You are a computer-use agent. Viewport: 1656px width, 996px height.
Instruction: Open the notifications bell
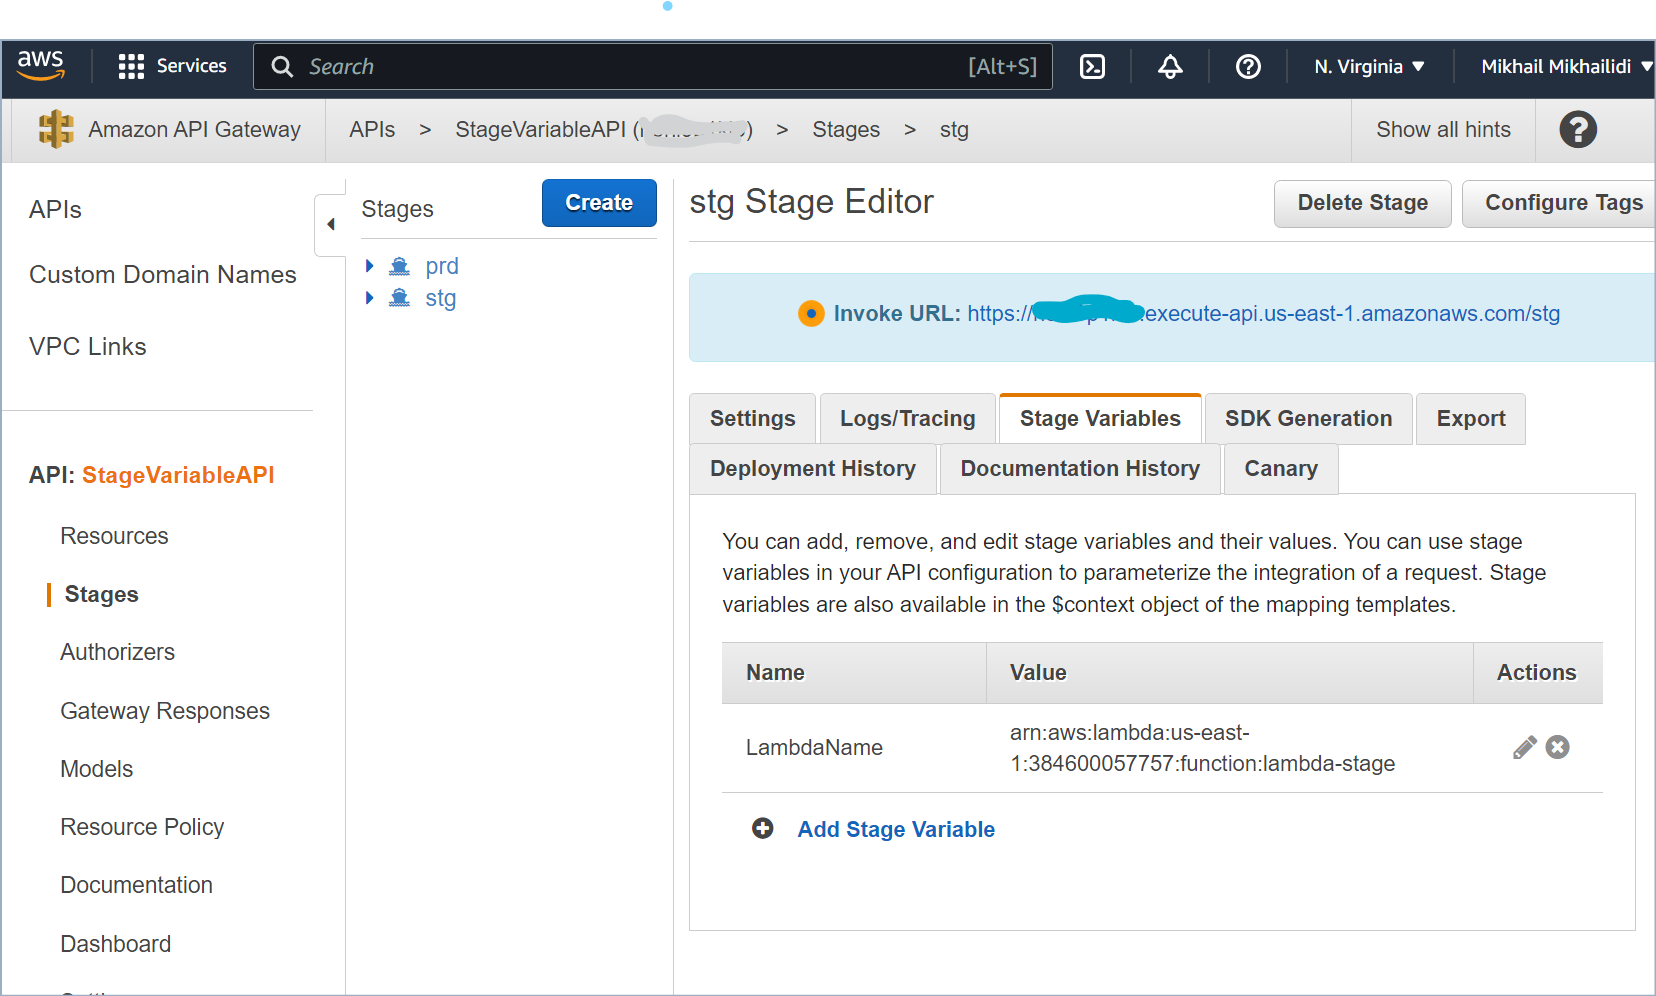(x=1170, y=67)
